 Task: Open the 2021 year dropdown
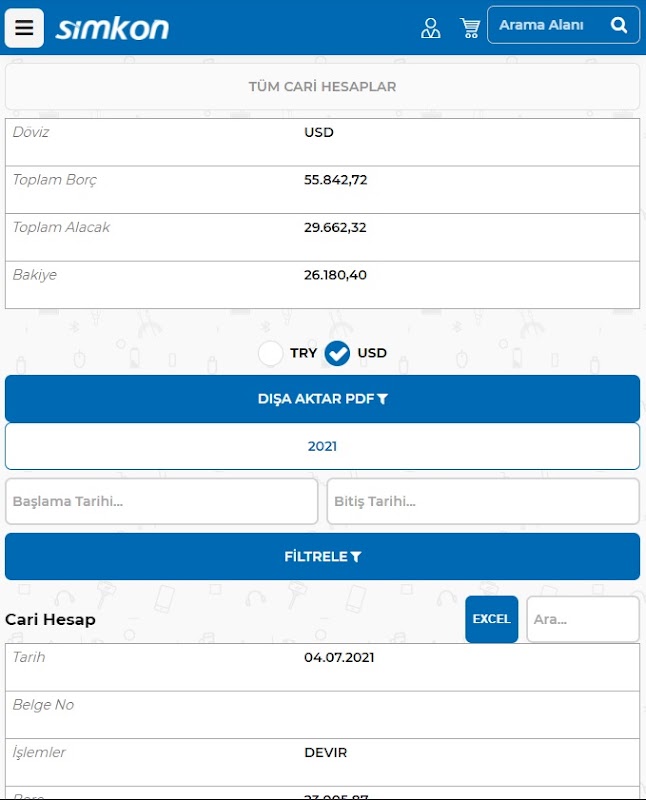(x=322, y=446)
